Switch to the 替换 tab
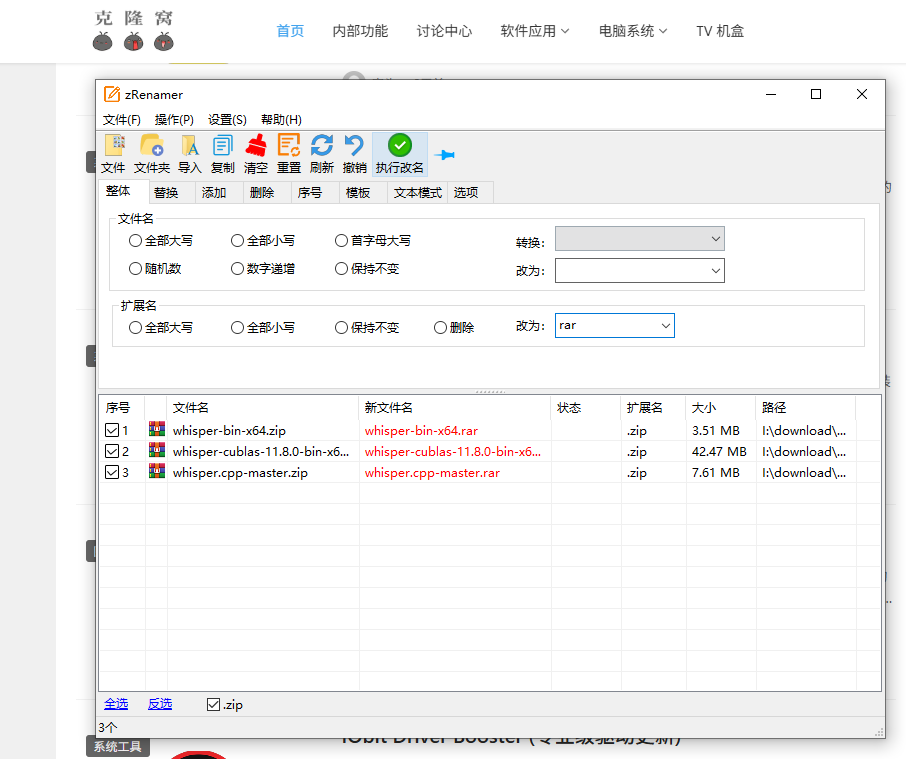This screenshot has width=906, height=759. pyautogui.click(x=166, y=193)
